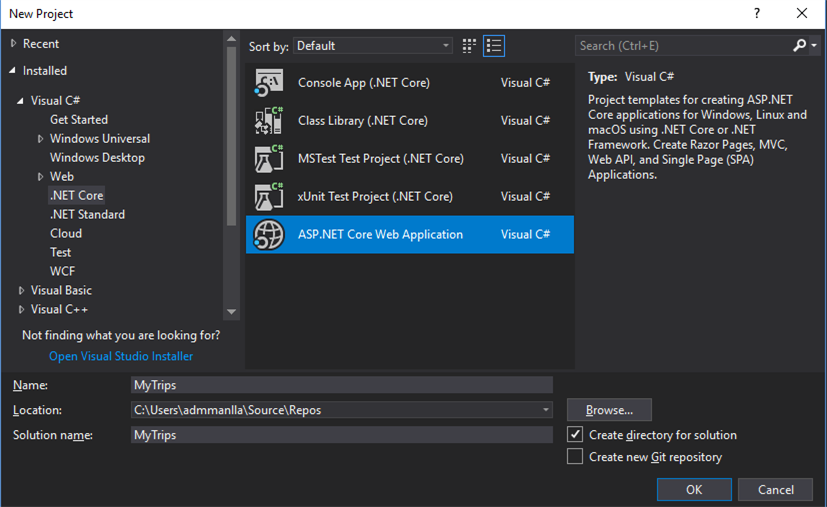Collapse the Visual C# node
This screenshot has height=507, width=827.
(x=21, y=101)
